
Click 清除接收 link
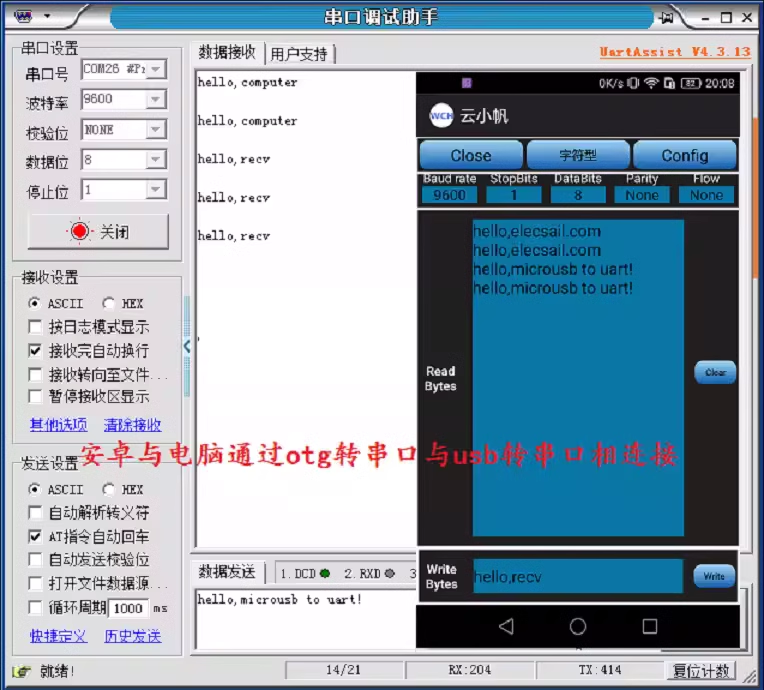click(133, 425)
